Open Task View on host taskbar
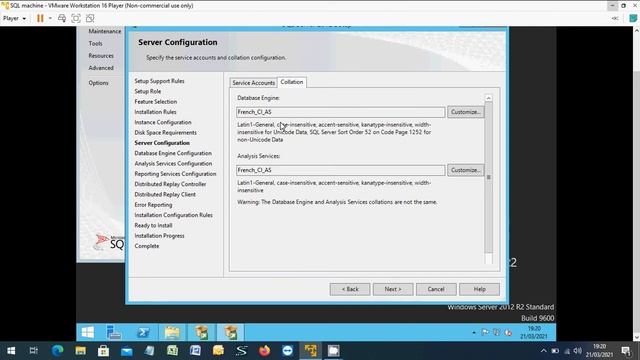The width and height of the screenshot is (640, 360). 33,351
